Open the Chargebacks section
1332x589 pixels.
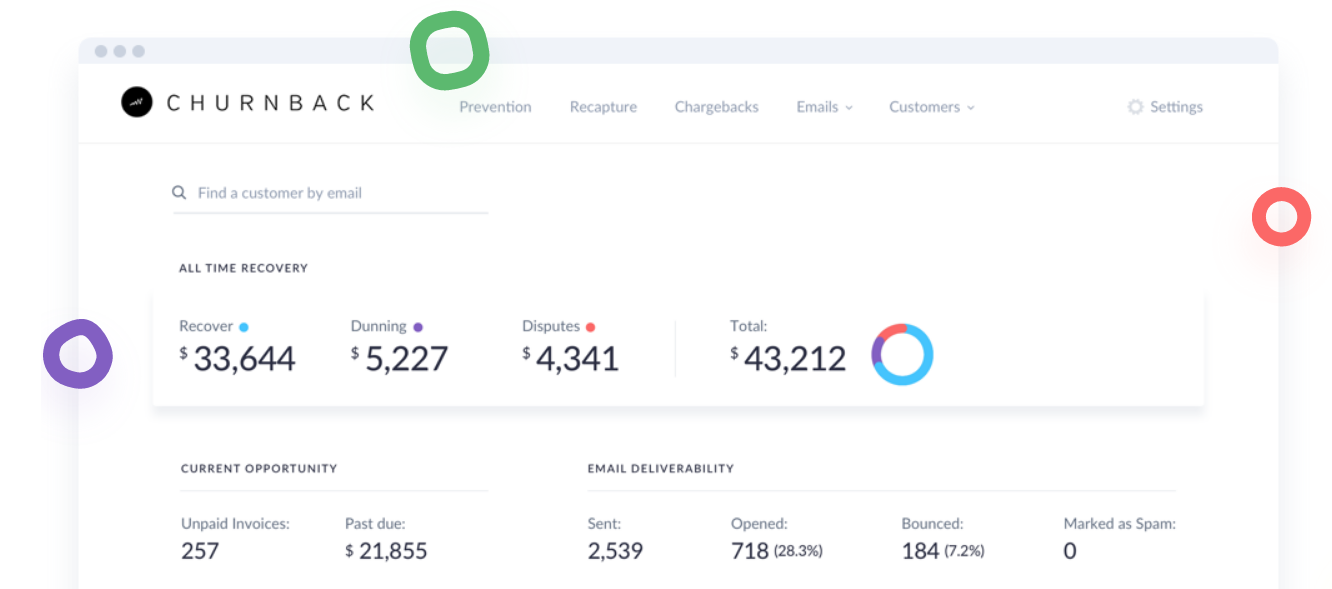(716, 107)
